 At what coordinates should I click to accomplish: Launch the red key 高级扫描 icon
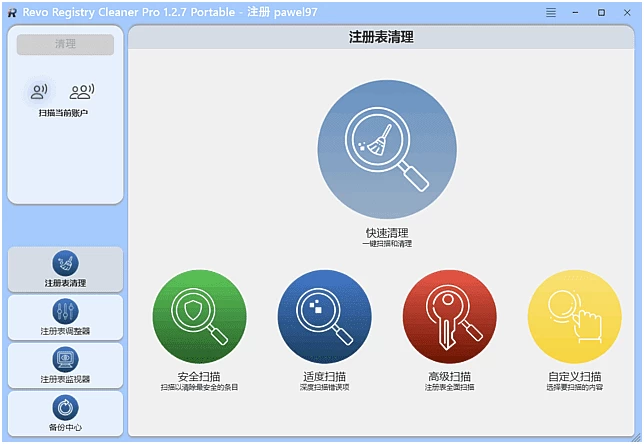pyautogui.click(x=449, y=316)
